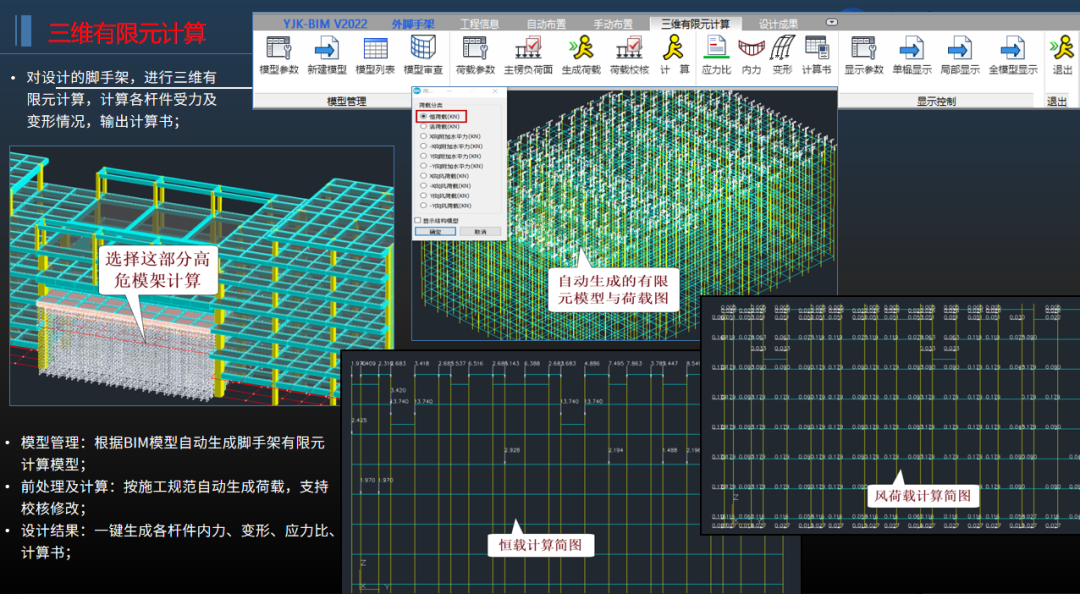Choose the 活荷载(KN) load type
The height and width of the screenshot is (594, 1080).
tap(423, 127)
